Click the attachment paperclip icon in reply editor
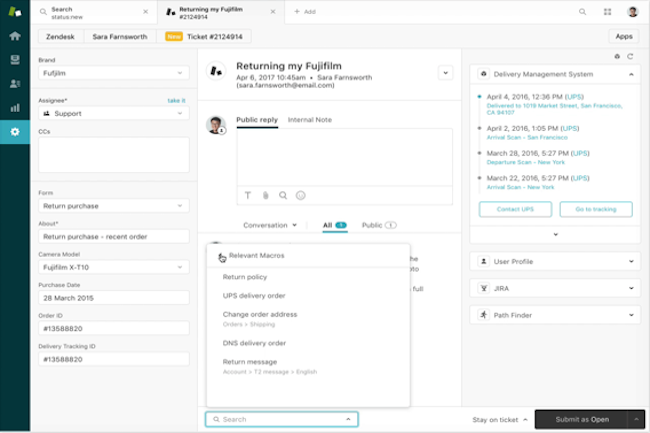650x433 pixels. 266,195
